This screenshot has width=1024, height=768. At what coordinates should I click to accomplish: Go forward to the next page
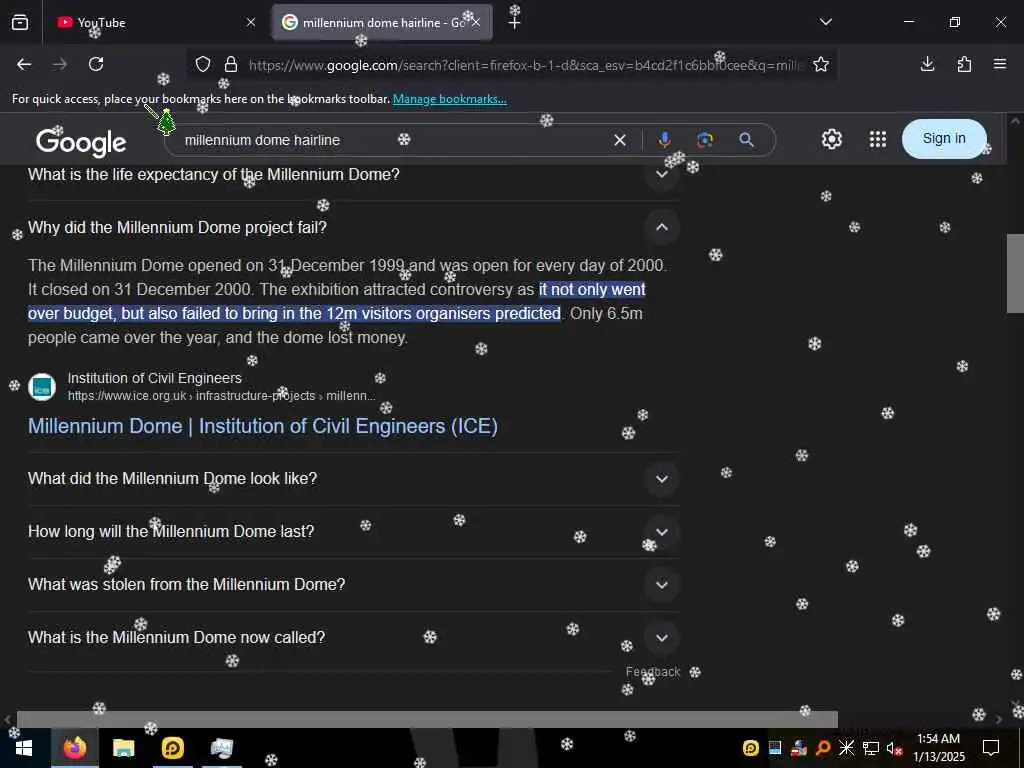click(x=60, y=64)
